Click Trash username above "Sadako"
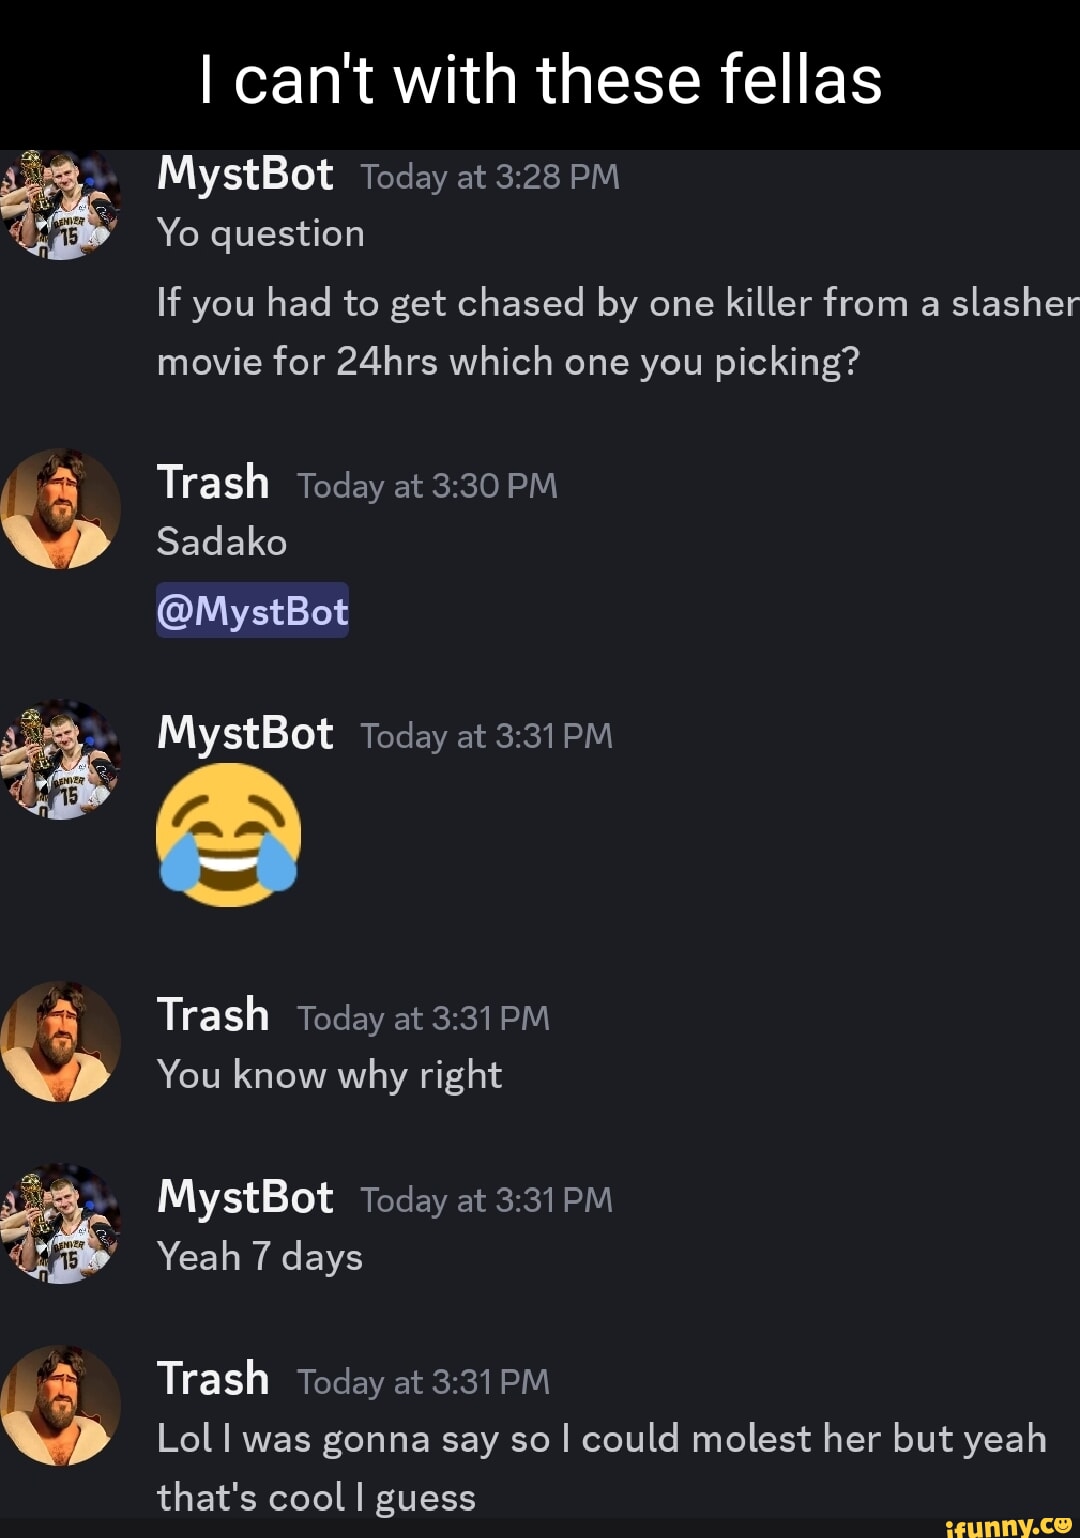Screen dimensions: 1080x1538 coord(213,483)
